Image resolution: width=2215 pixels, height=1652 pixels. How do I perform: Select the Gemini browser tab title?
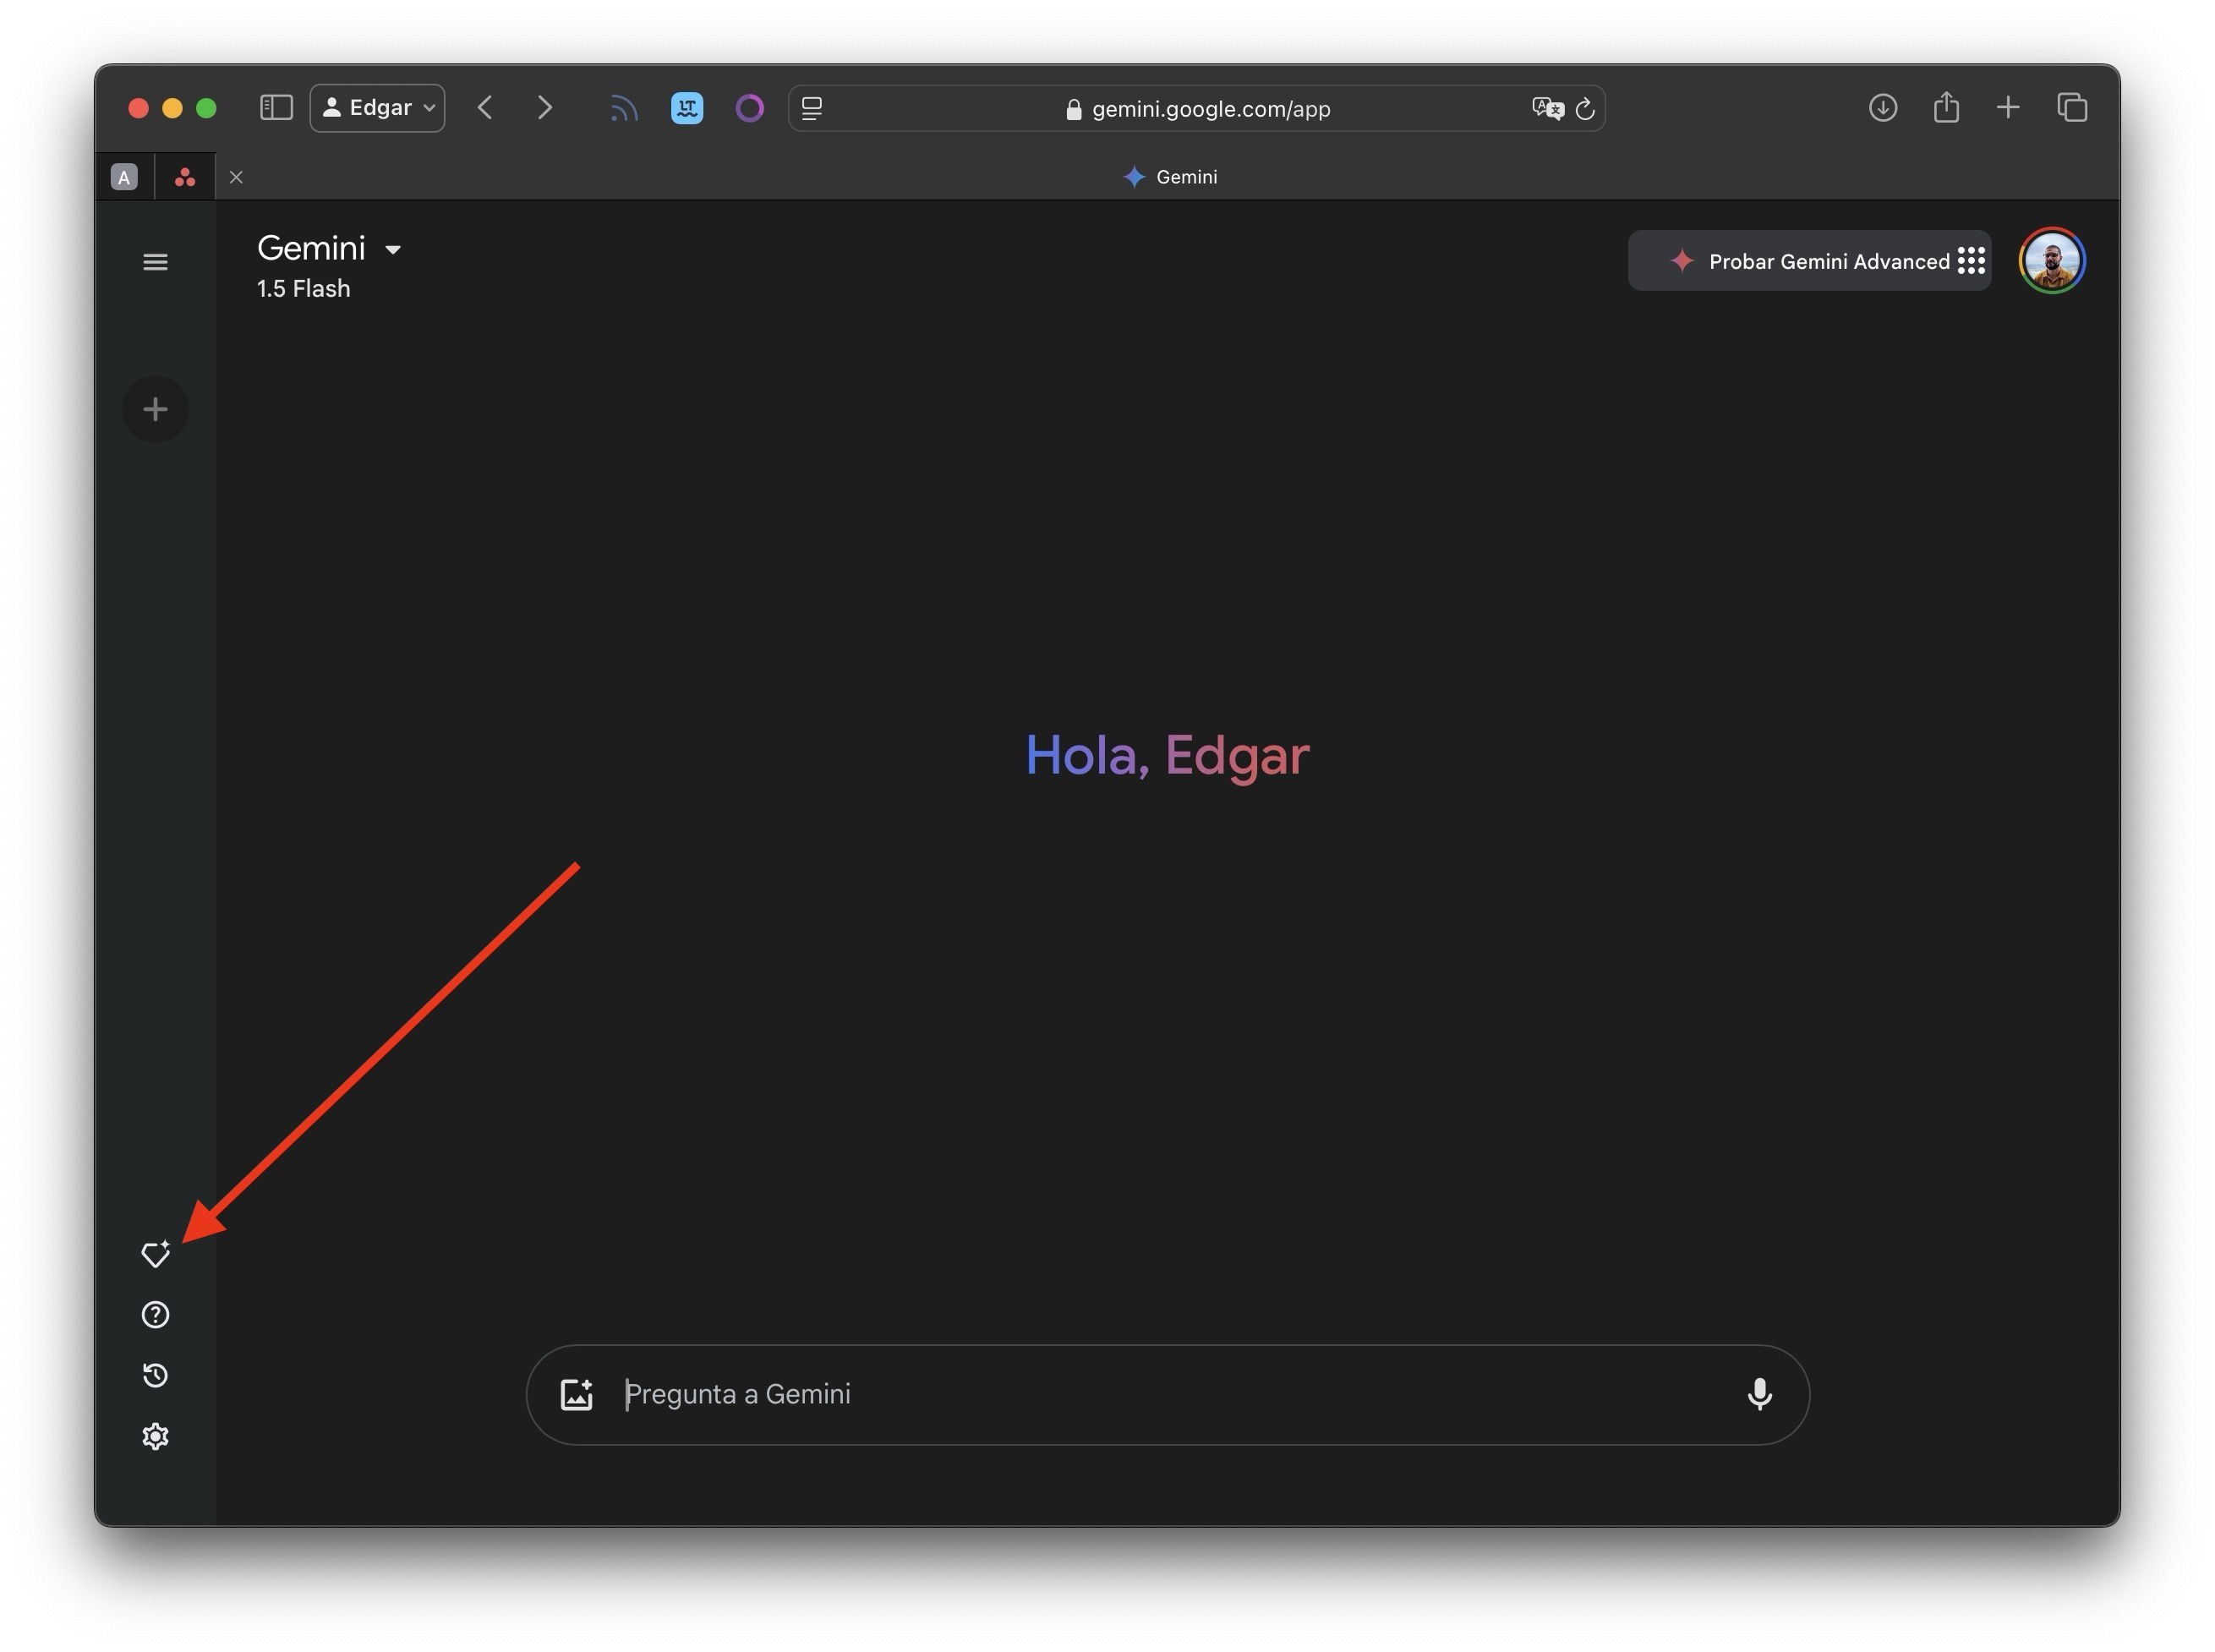[x=1169, y=177]
